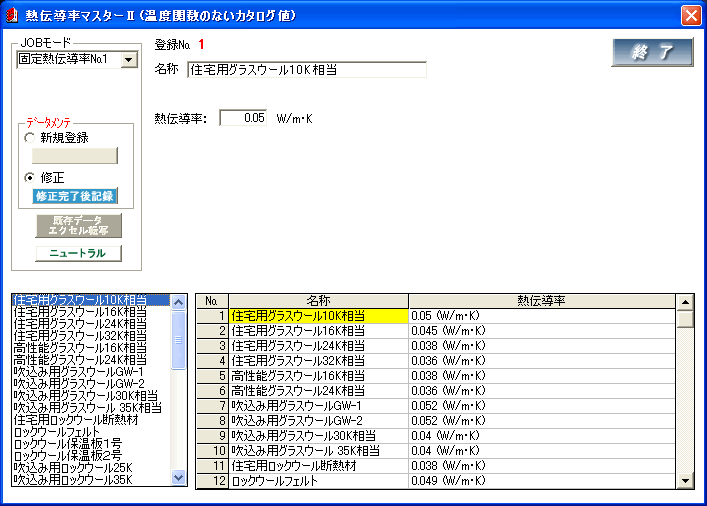
Task: Click scroll-down arrow of the table
Action: click(x=685, y=481)
